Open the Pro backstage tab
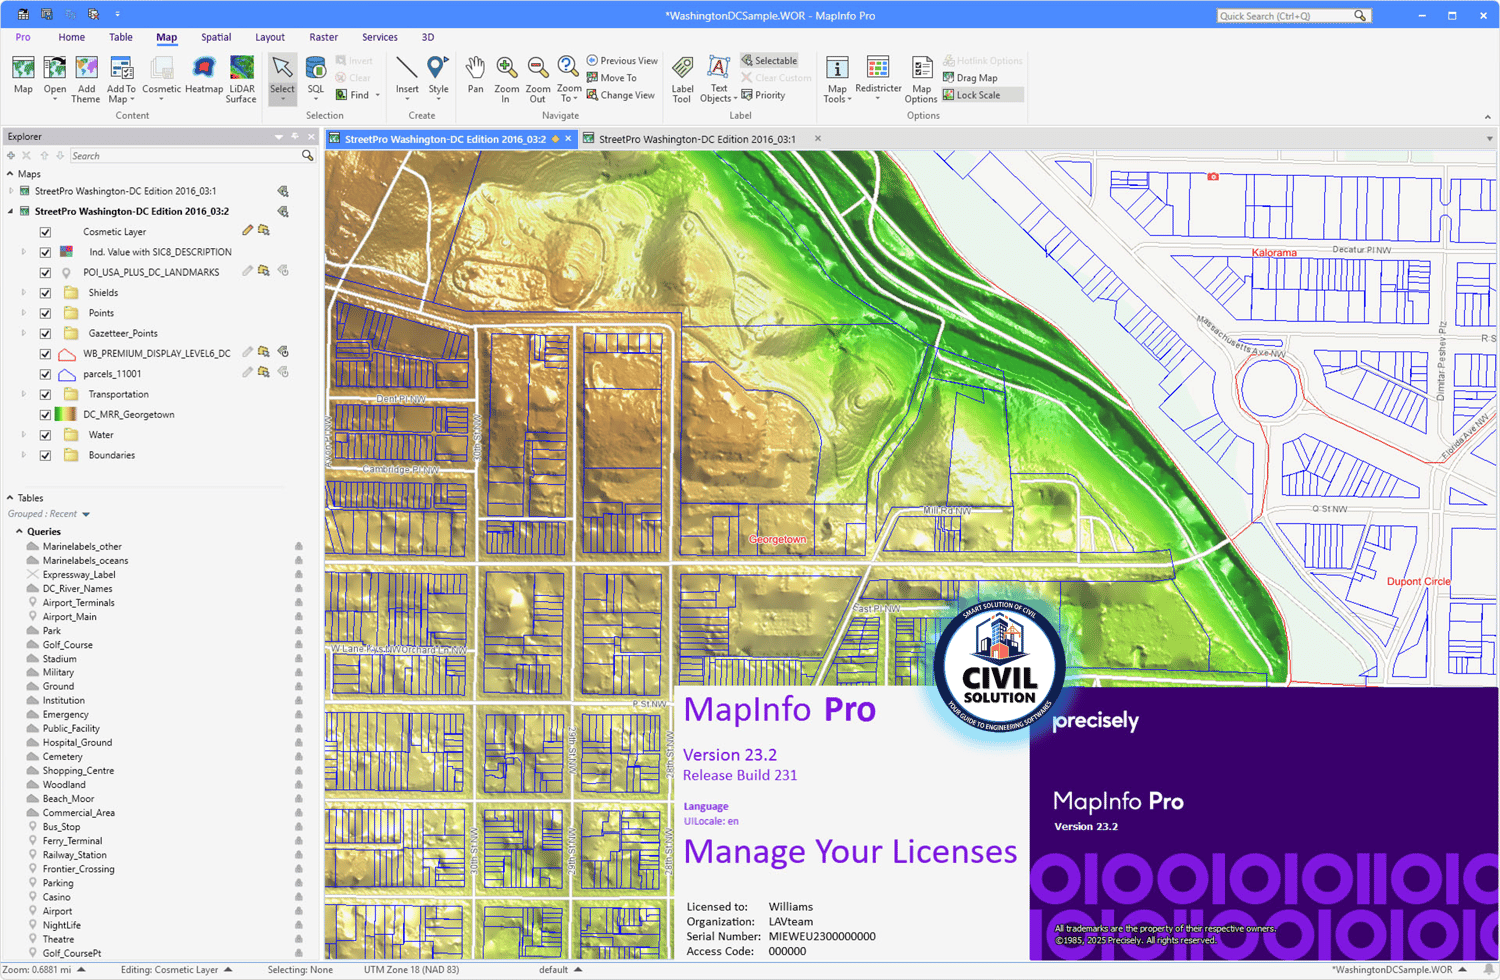 23,37
